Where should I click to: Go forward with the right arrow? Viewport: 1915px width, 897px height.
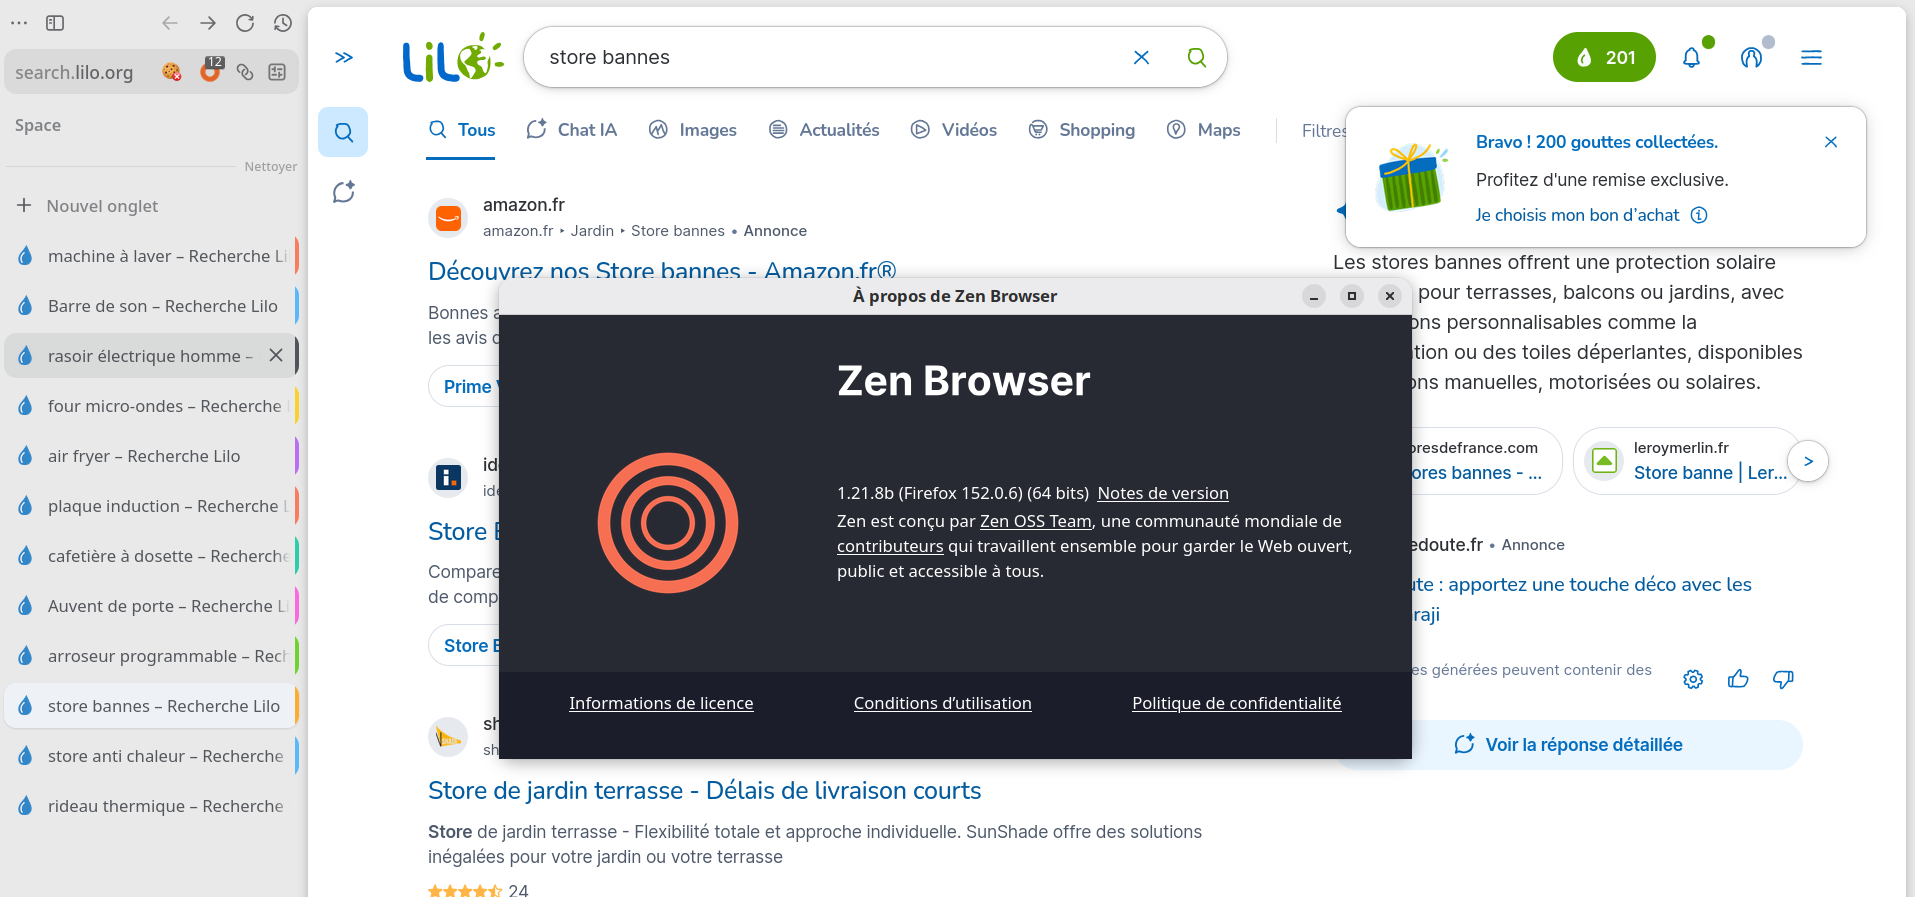[208, 23]
